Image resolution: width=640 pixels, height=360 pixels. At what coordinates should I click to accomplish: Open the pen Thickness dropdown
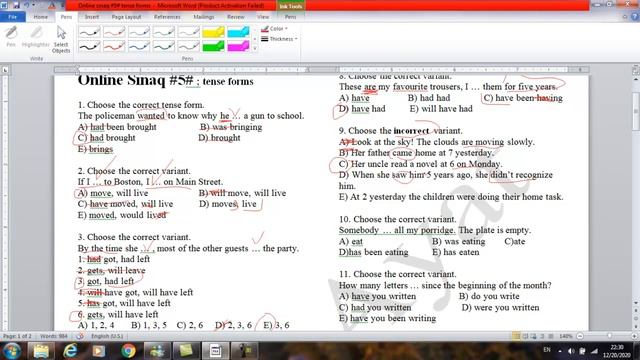point(279,39)
